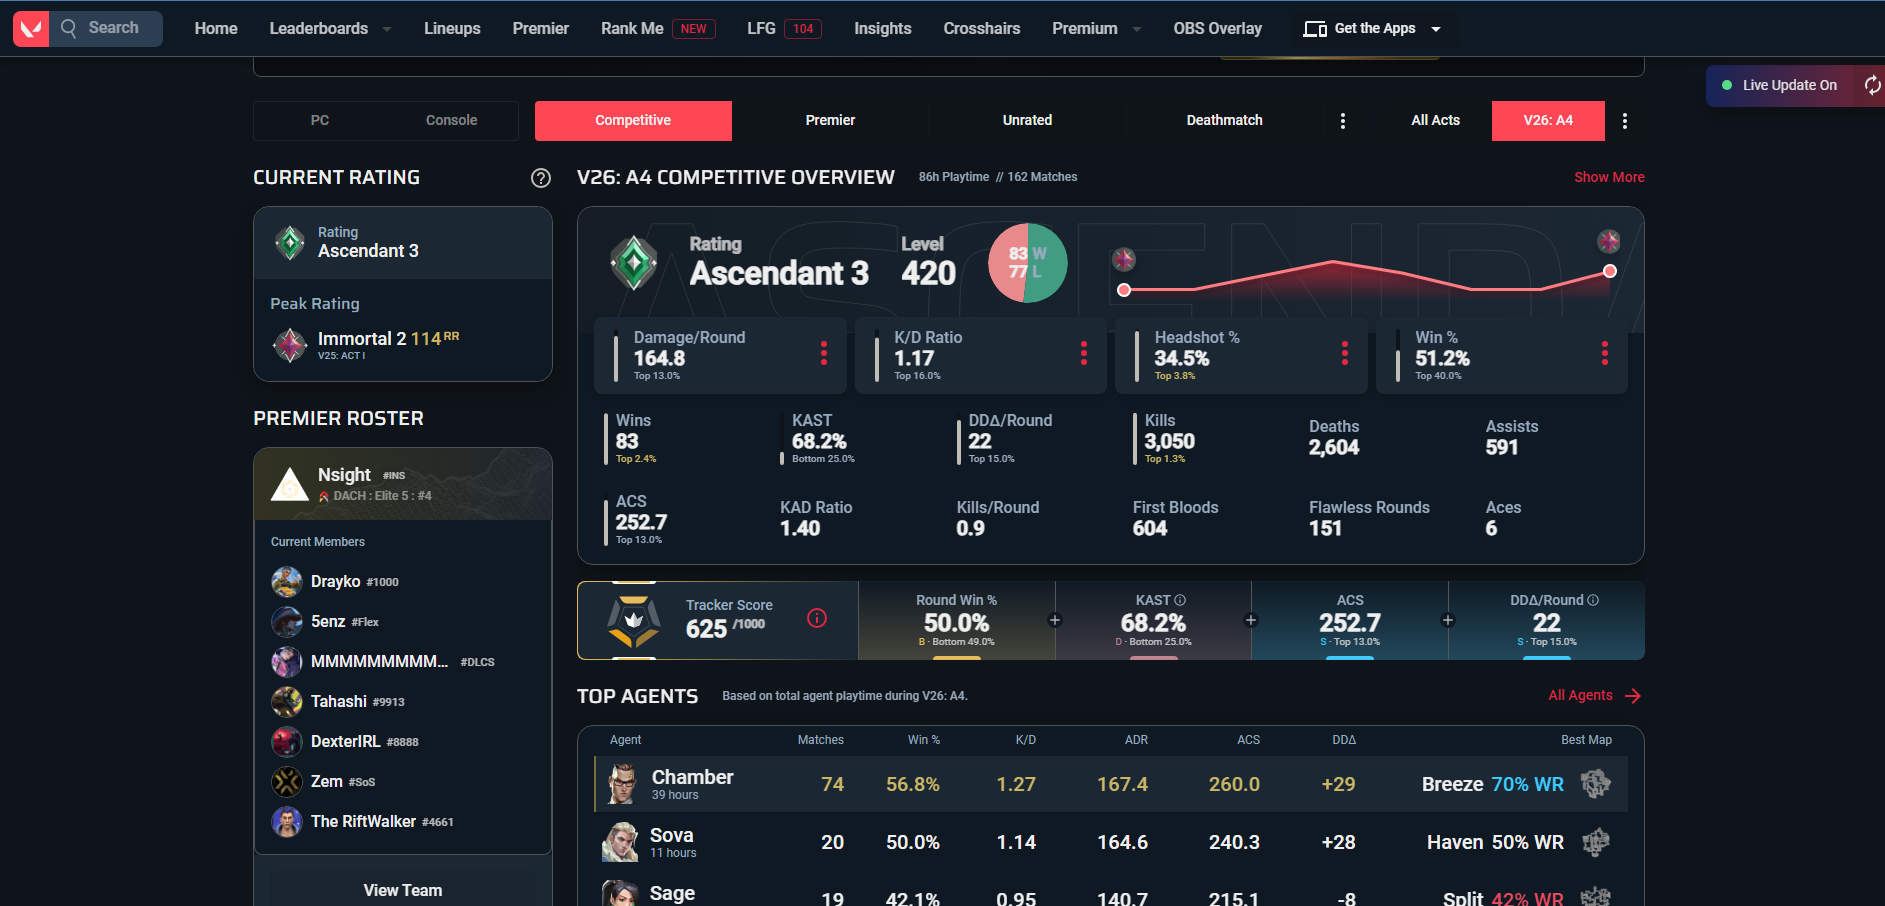Click the Win % column header
Image resolution: width=1885 pixels, height=906 pixels.
(924, 740)
